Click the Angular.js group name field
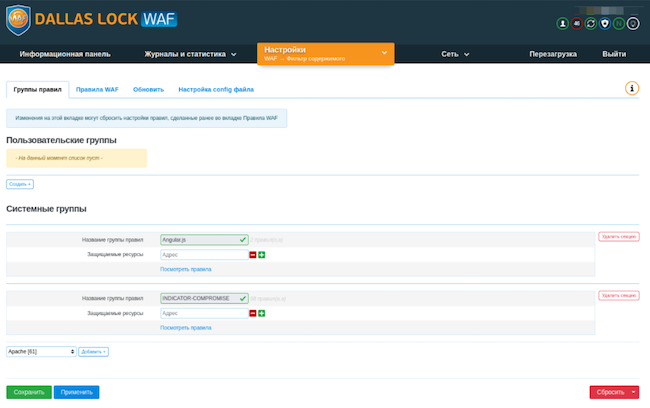650x408 pixels. click(x=204, y=240)
